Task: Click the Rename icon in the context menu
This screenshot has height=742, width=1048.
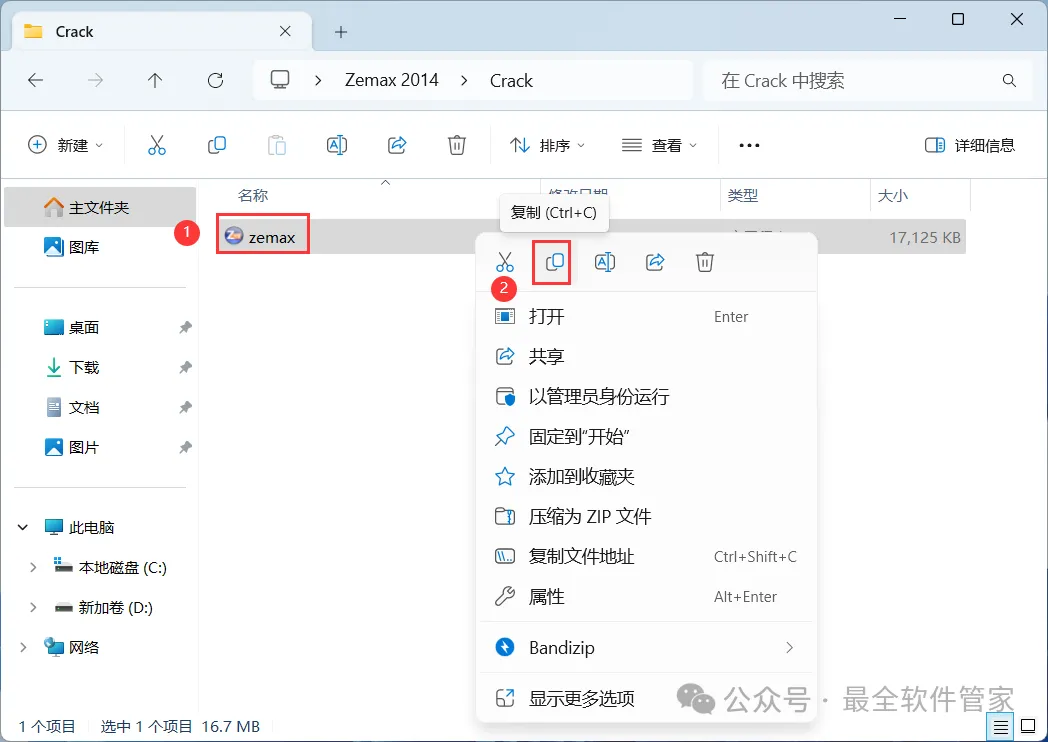Action: pos(605,262)
